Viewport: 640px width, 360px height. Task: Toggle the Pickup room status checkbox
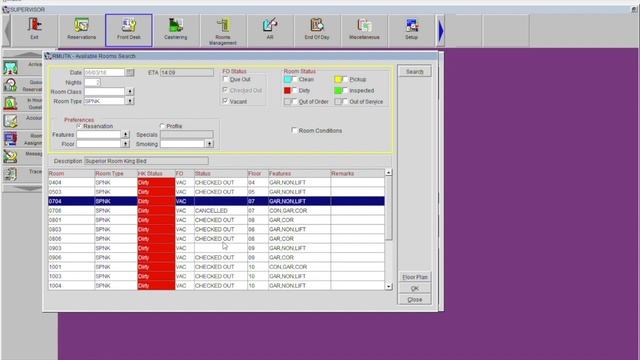tap(345, 79)
